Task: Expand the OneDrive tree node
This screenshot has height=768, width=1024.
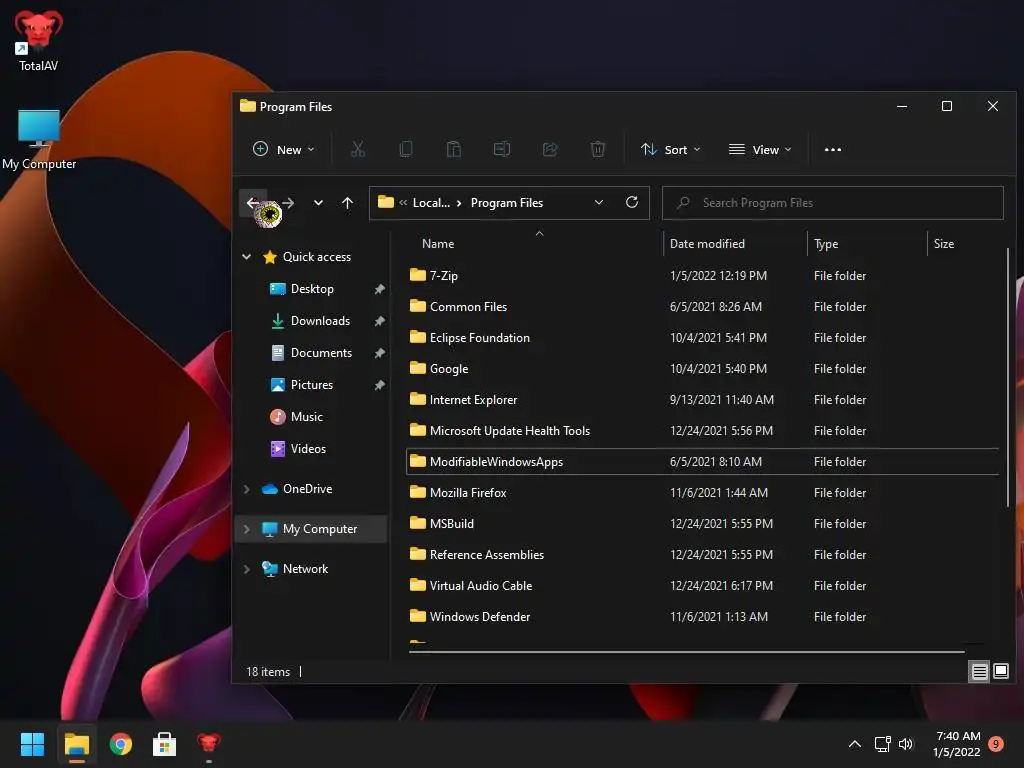Action: pos(247,488)
